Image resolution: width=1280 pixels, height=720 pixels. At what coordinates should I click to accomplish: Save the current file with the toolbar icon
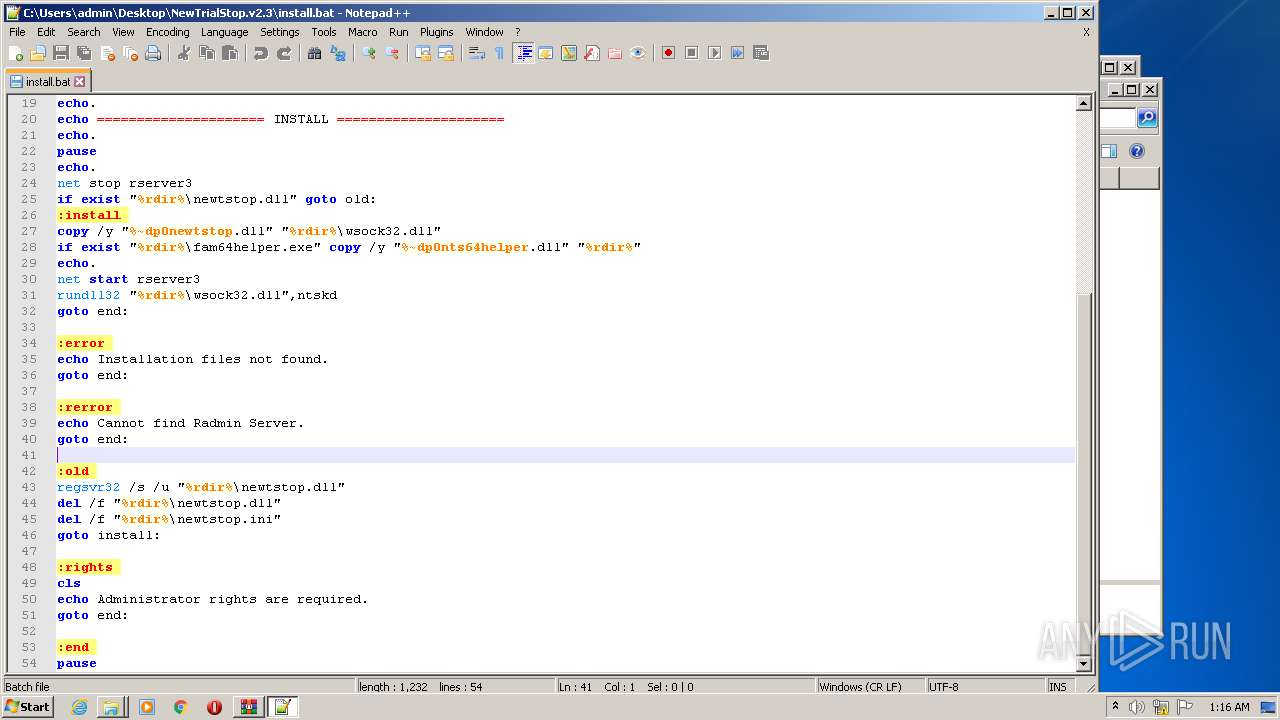(61, 53)
